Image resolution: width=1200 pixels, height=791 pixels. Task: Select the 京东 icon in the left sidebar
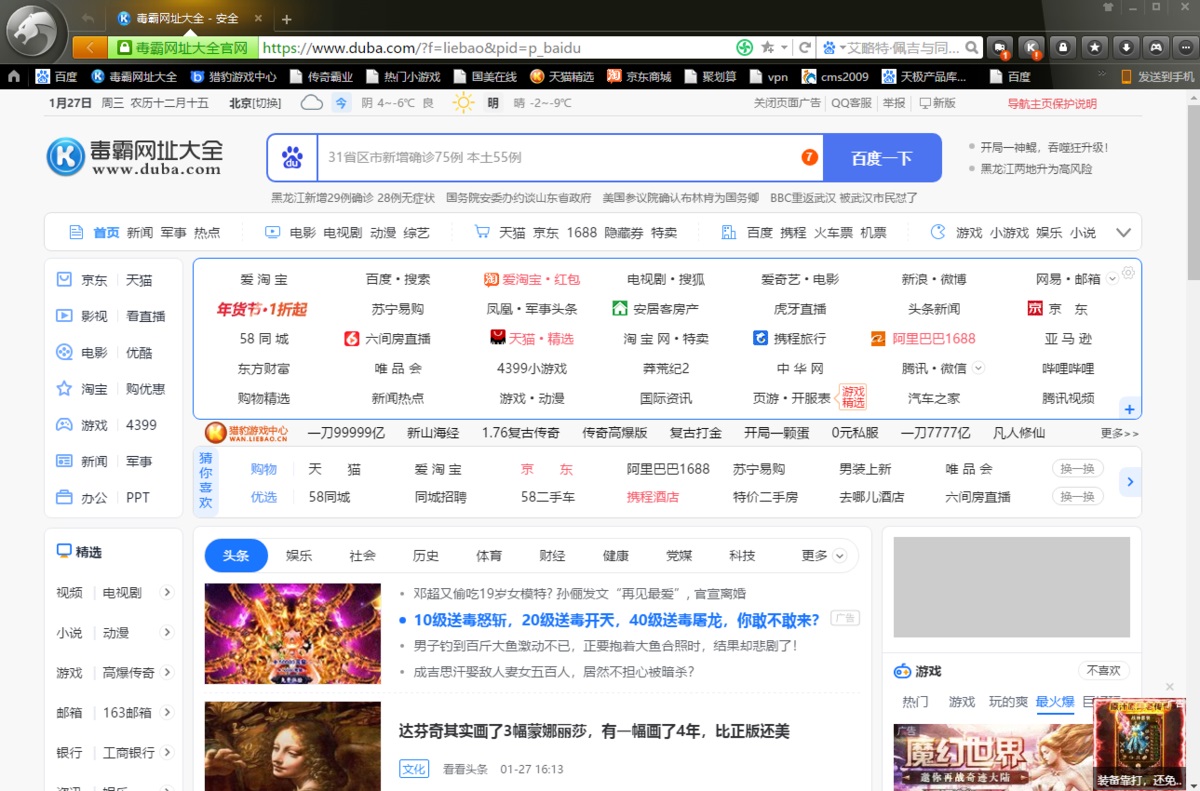[65, 280]
